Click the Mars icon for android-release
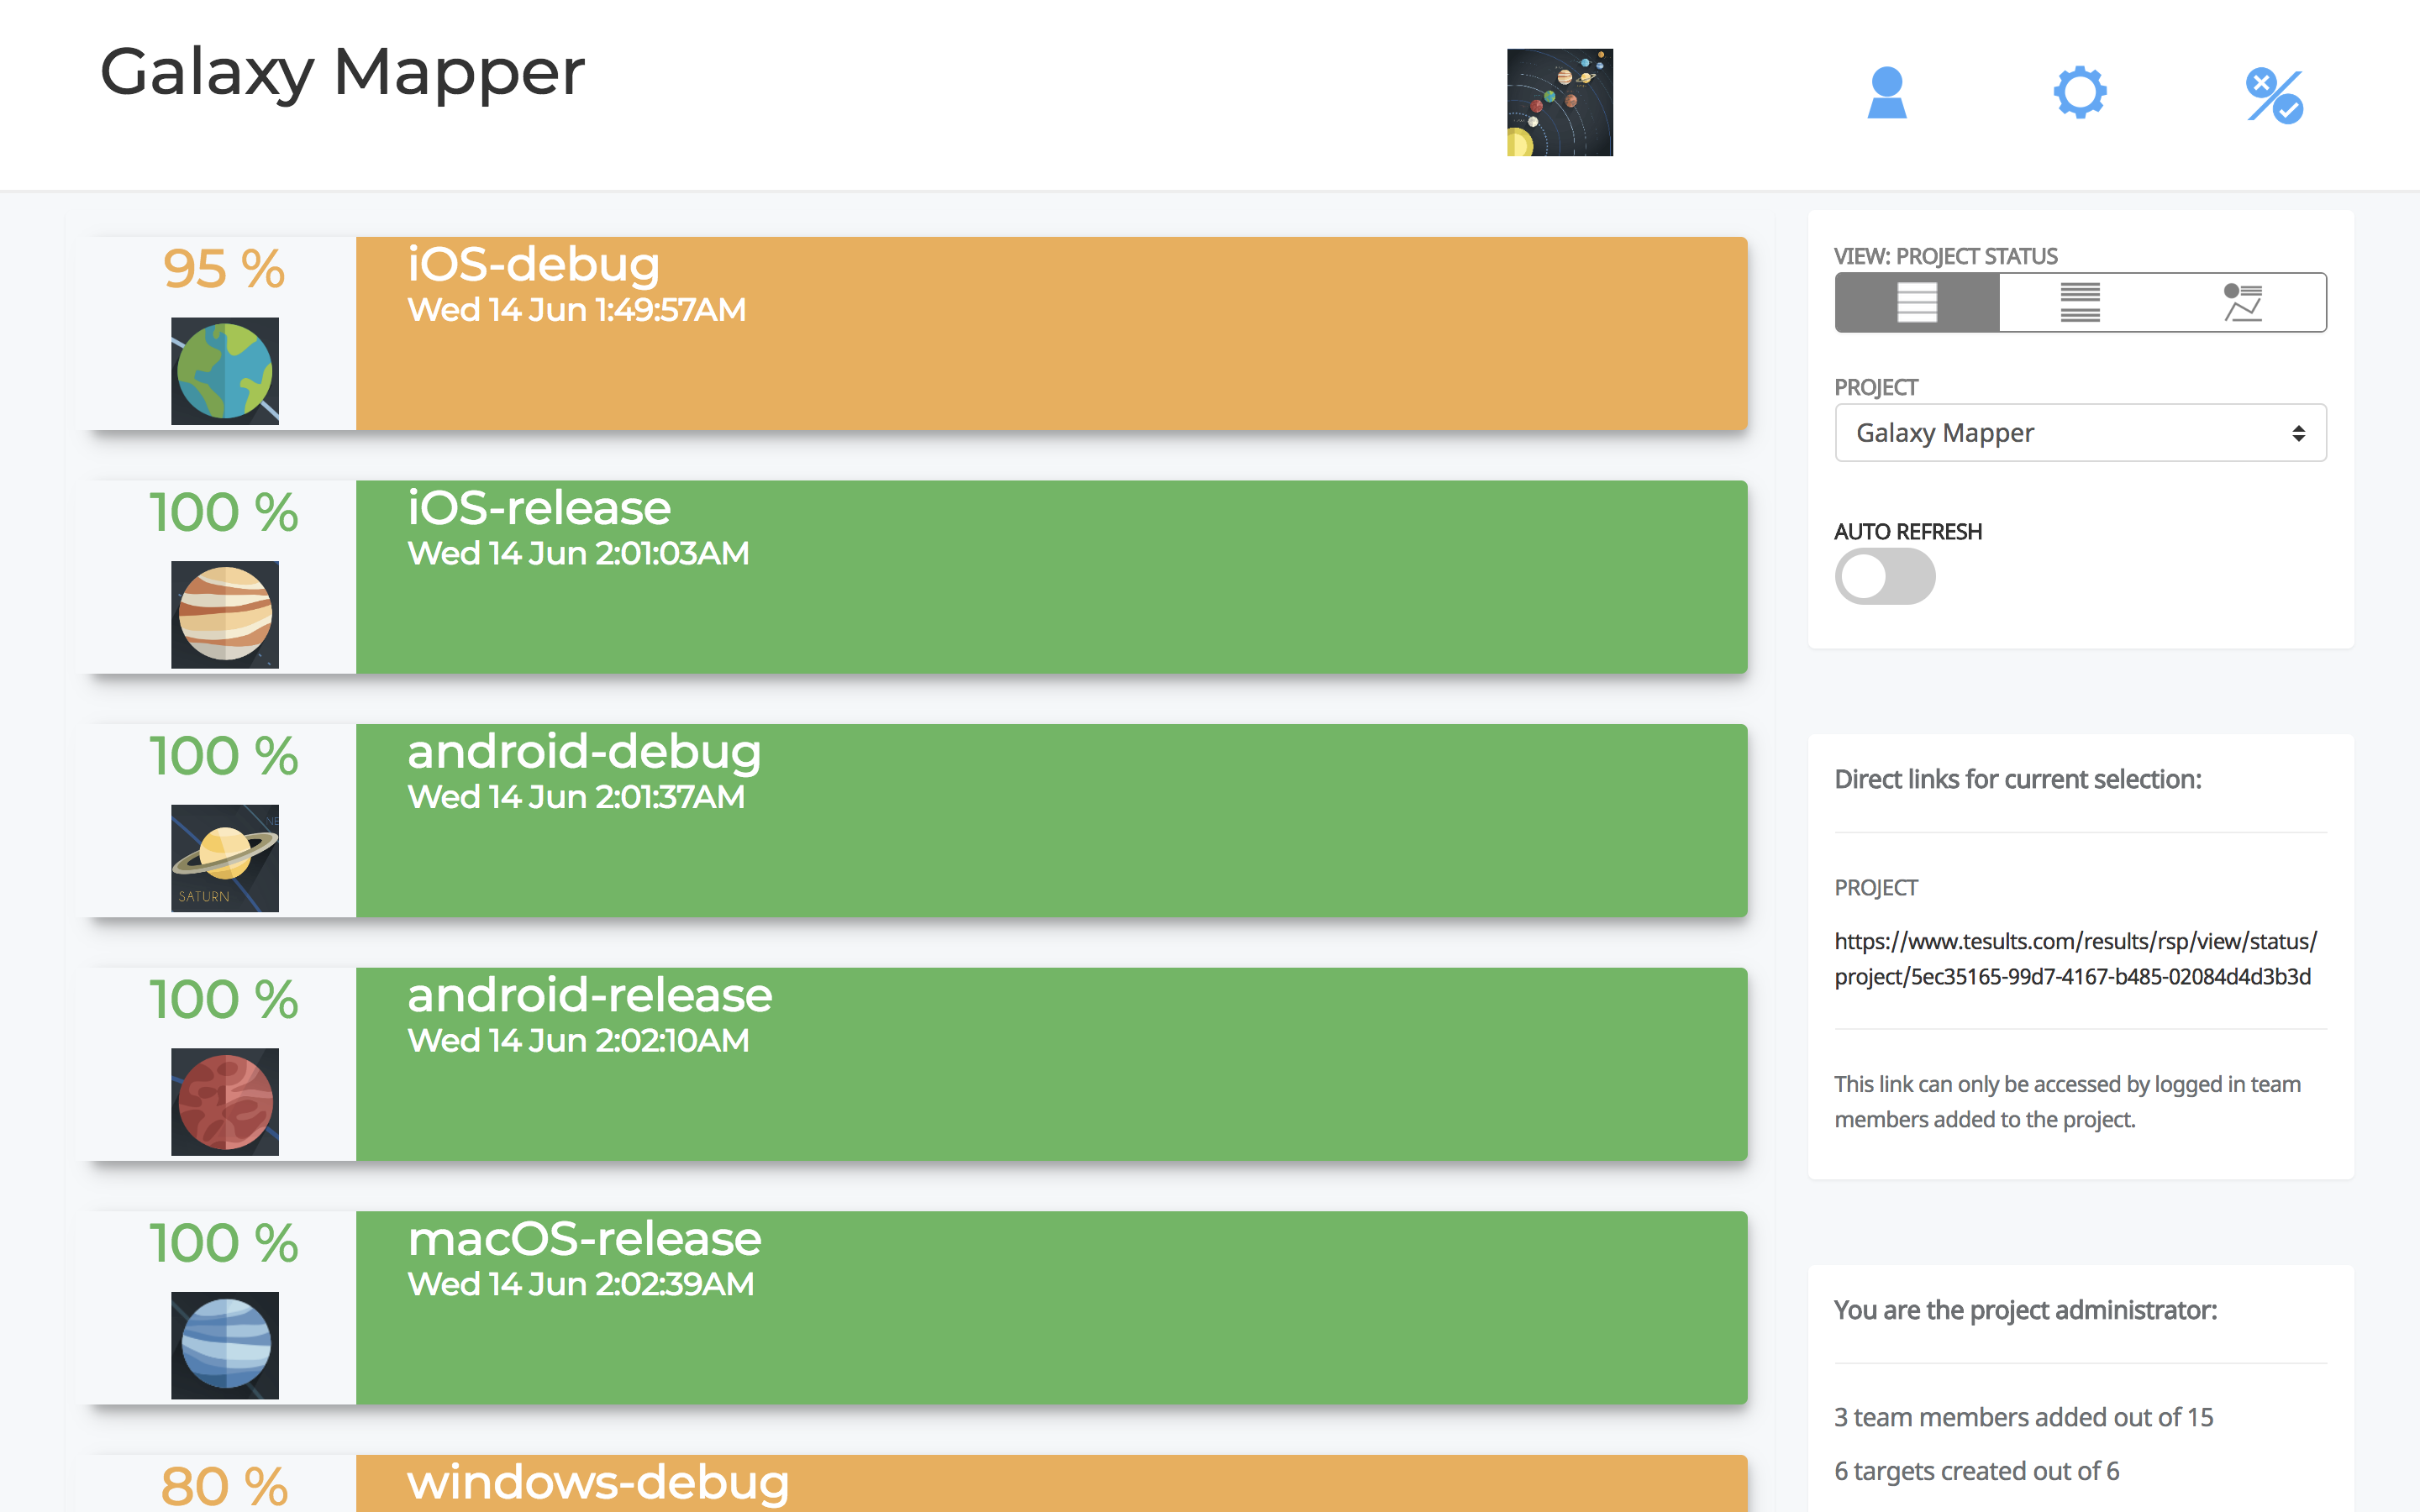The image size is (2420, 1512). click(x=225, y=1101)
